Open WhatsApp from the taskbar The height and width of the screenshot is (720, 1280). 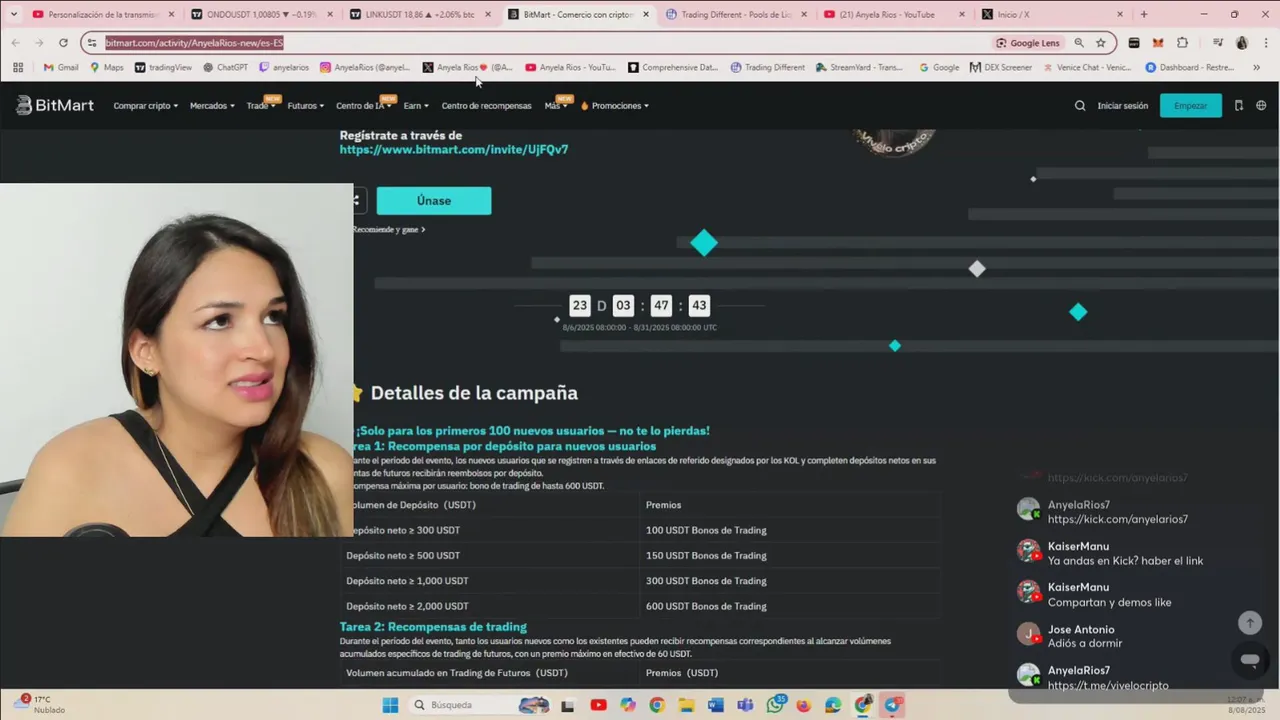pyautogui.click(x=775, y=705)
